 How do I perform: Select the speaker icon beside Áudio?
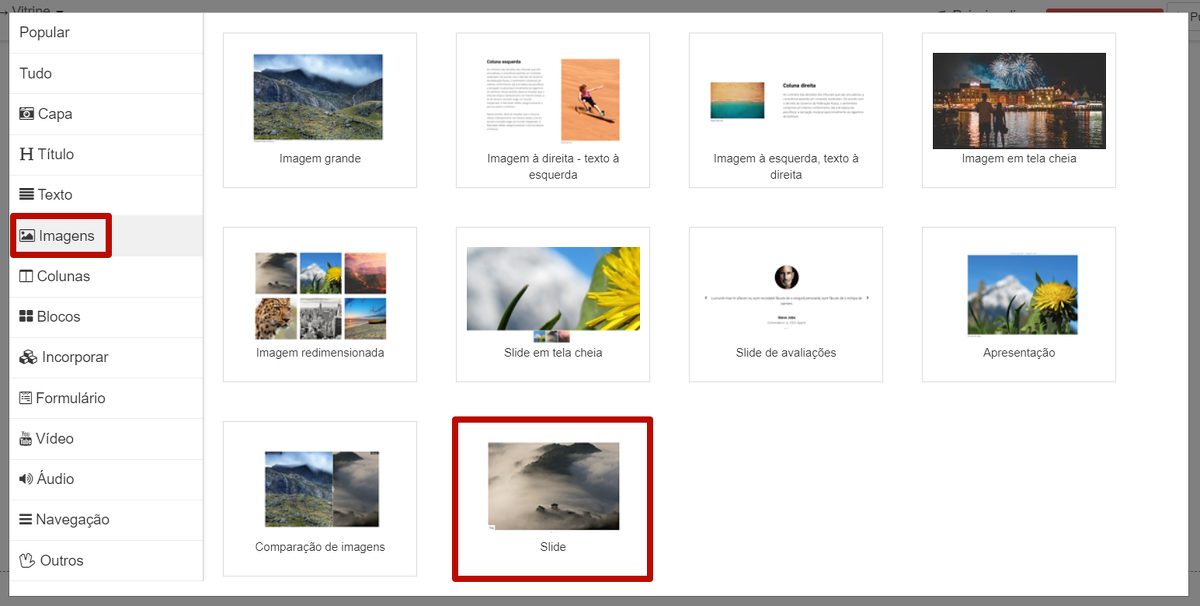click(26, 479)
